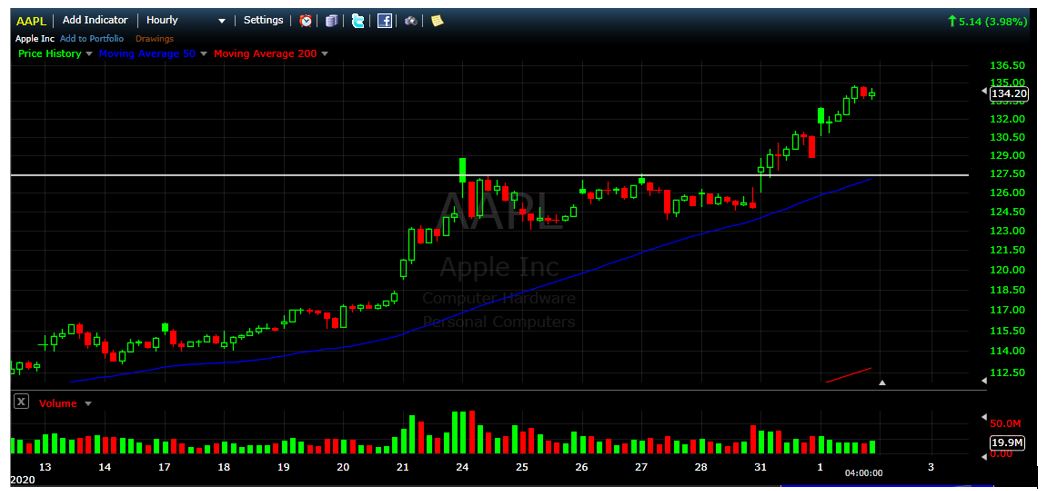
Task: Click the 112.50 price axis label
Action: coord(1009,372)
